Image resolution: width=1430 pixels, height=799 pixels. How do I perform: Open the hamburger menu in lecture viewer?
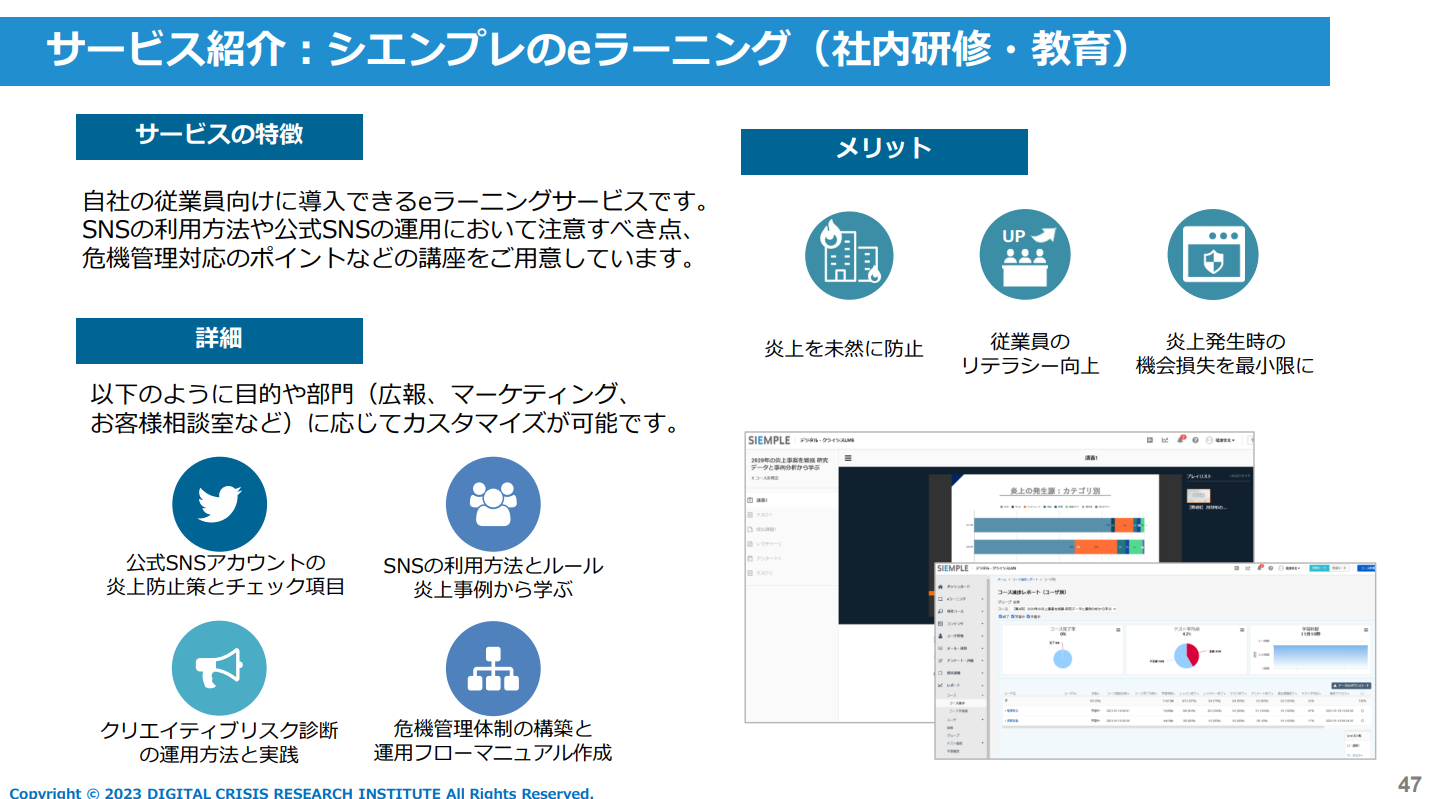848,458
